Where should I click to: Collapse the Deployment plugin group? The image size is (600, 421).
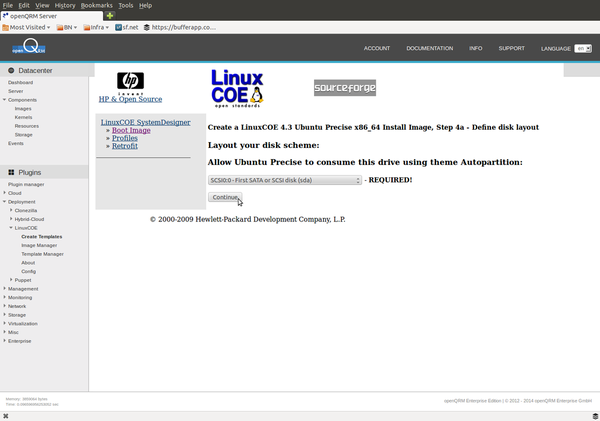pyautogui.click(x=5, y=201)
